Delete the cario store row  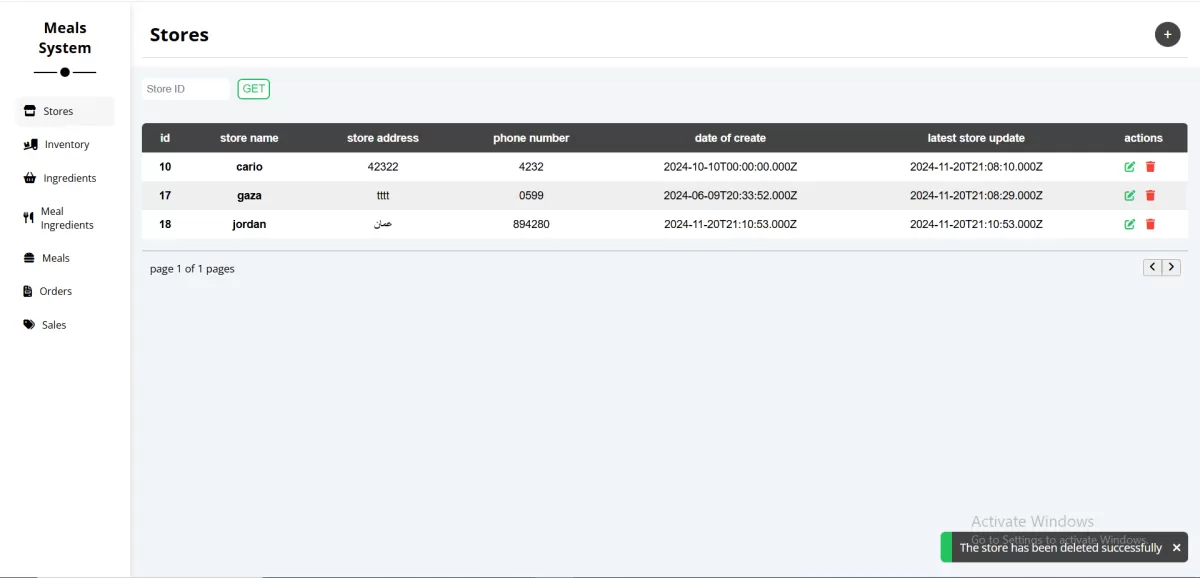coord(1150,167)
